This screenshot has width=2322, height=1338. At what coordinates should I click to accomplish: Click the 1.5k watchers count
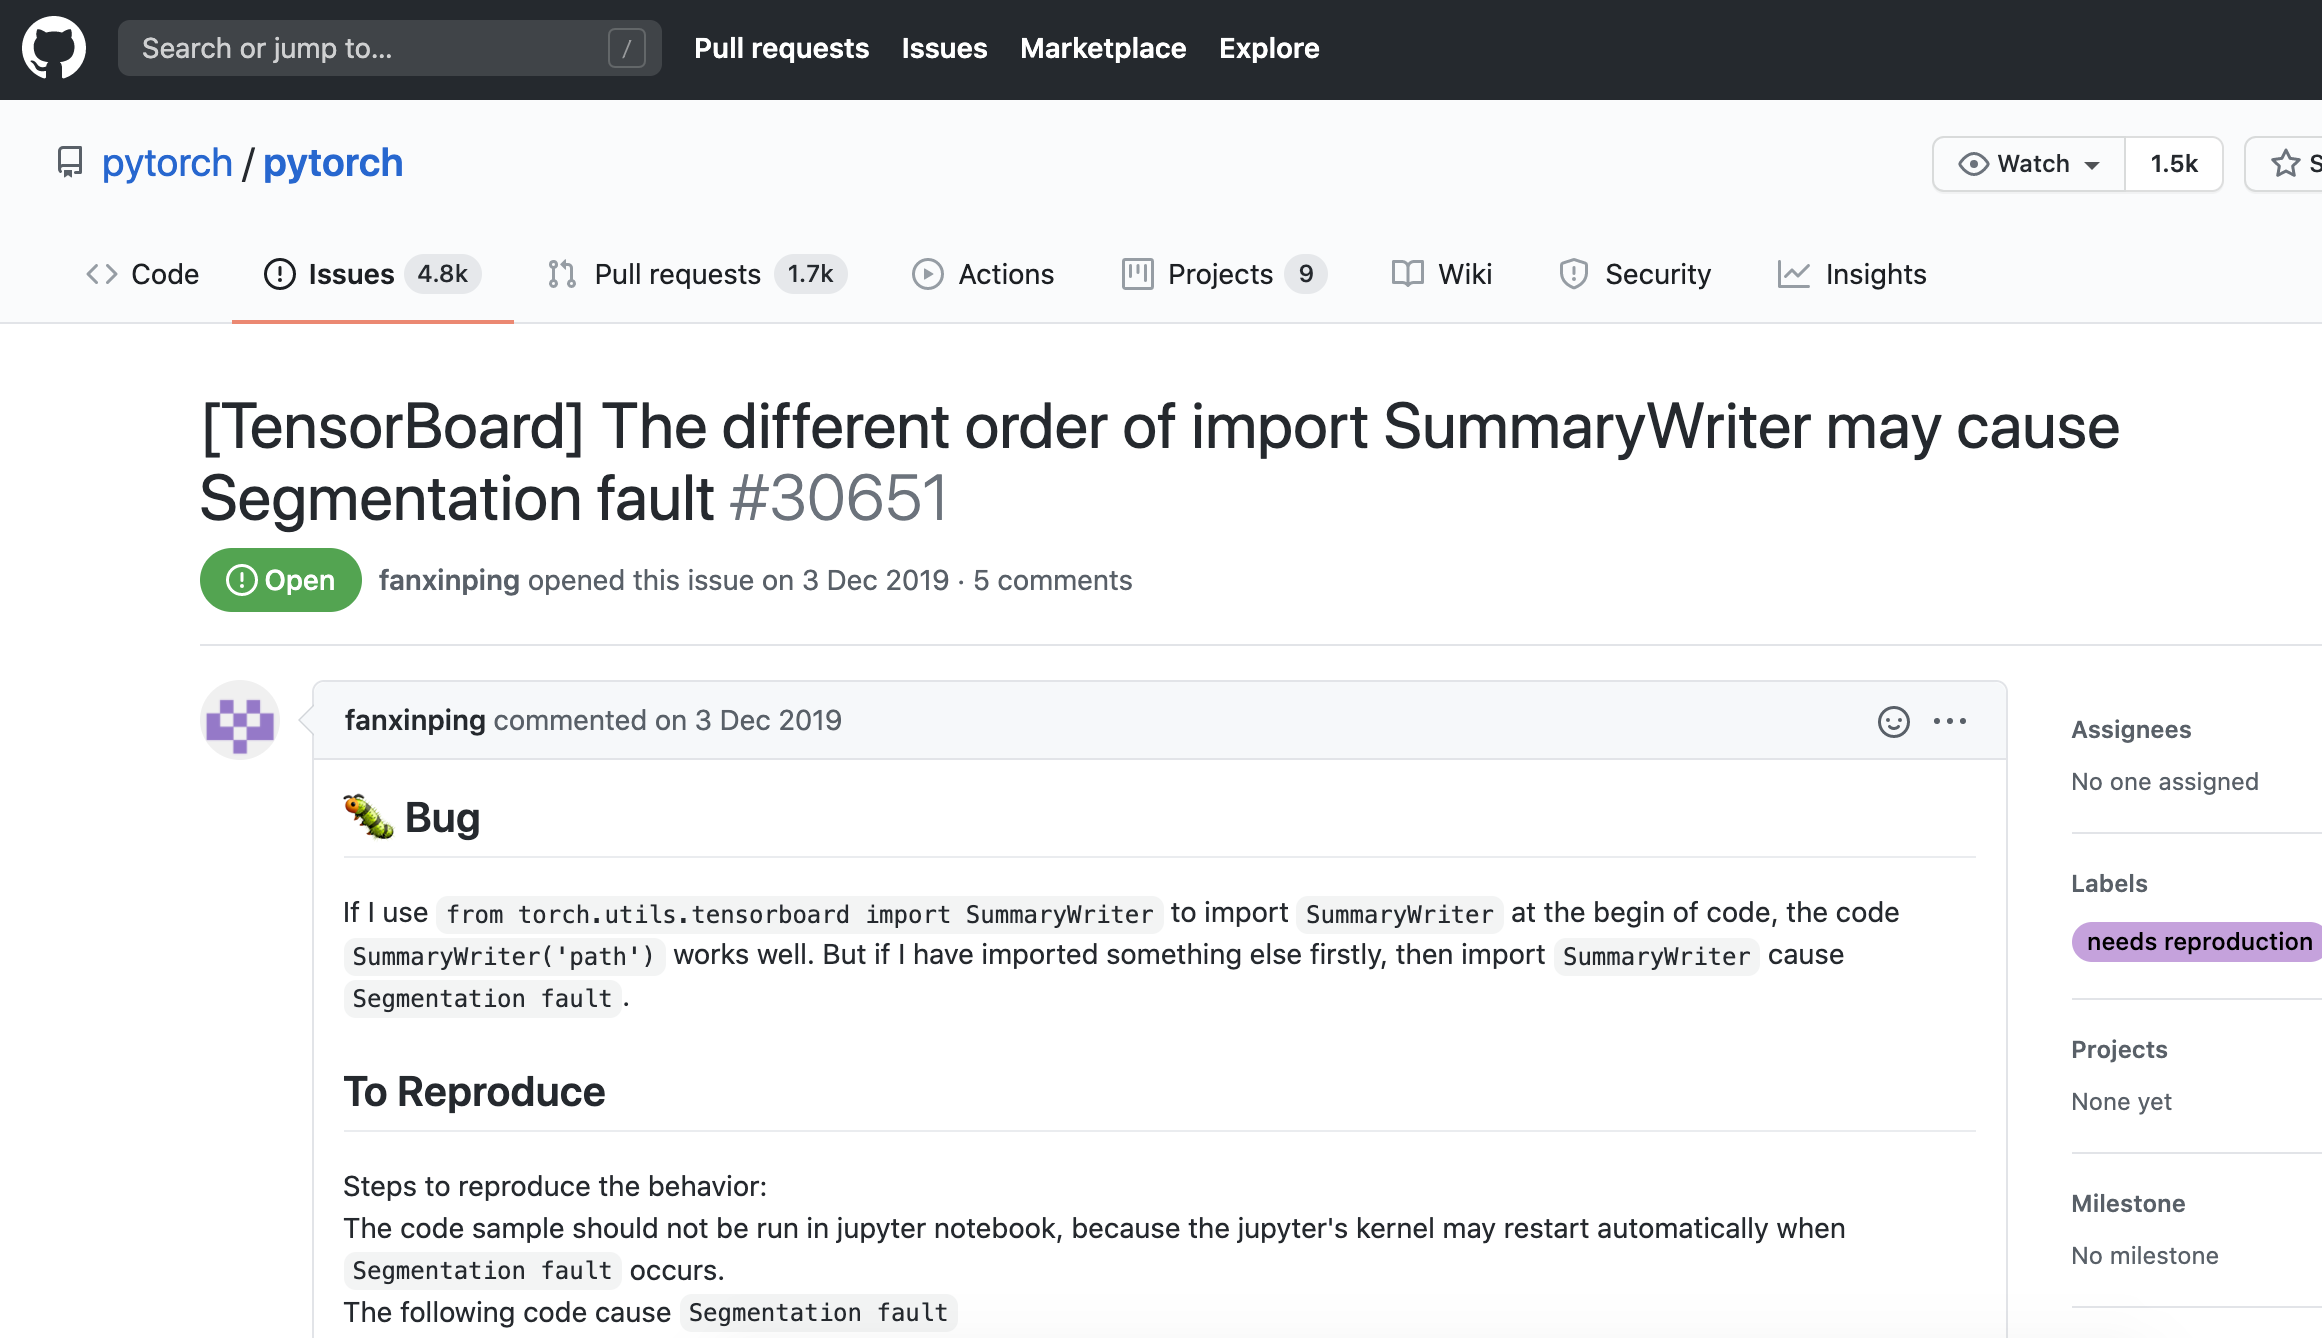tap(2173, 163)
